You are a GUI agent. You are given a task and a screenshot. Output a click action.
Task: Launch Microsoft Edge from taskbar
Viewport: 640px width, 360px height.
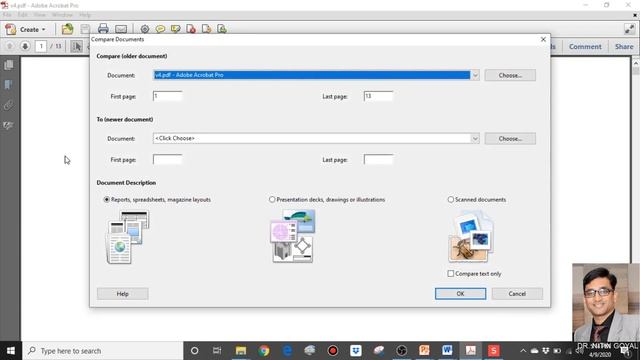click(x=287, y=351)
